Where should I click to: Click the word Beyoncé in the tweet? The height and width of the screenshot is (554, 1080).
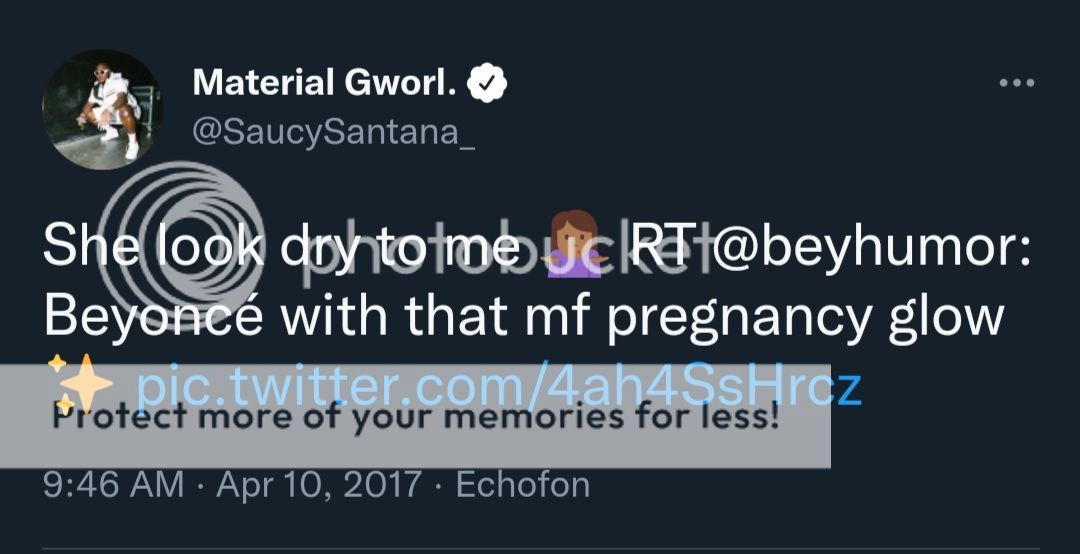point(154,317)
